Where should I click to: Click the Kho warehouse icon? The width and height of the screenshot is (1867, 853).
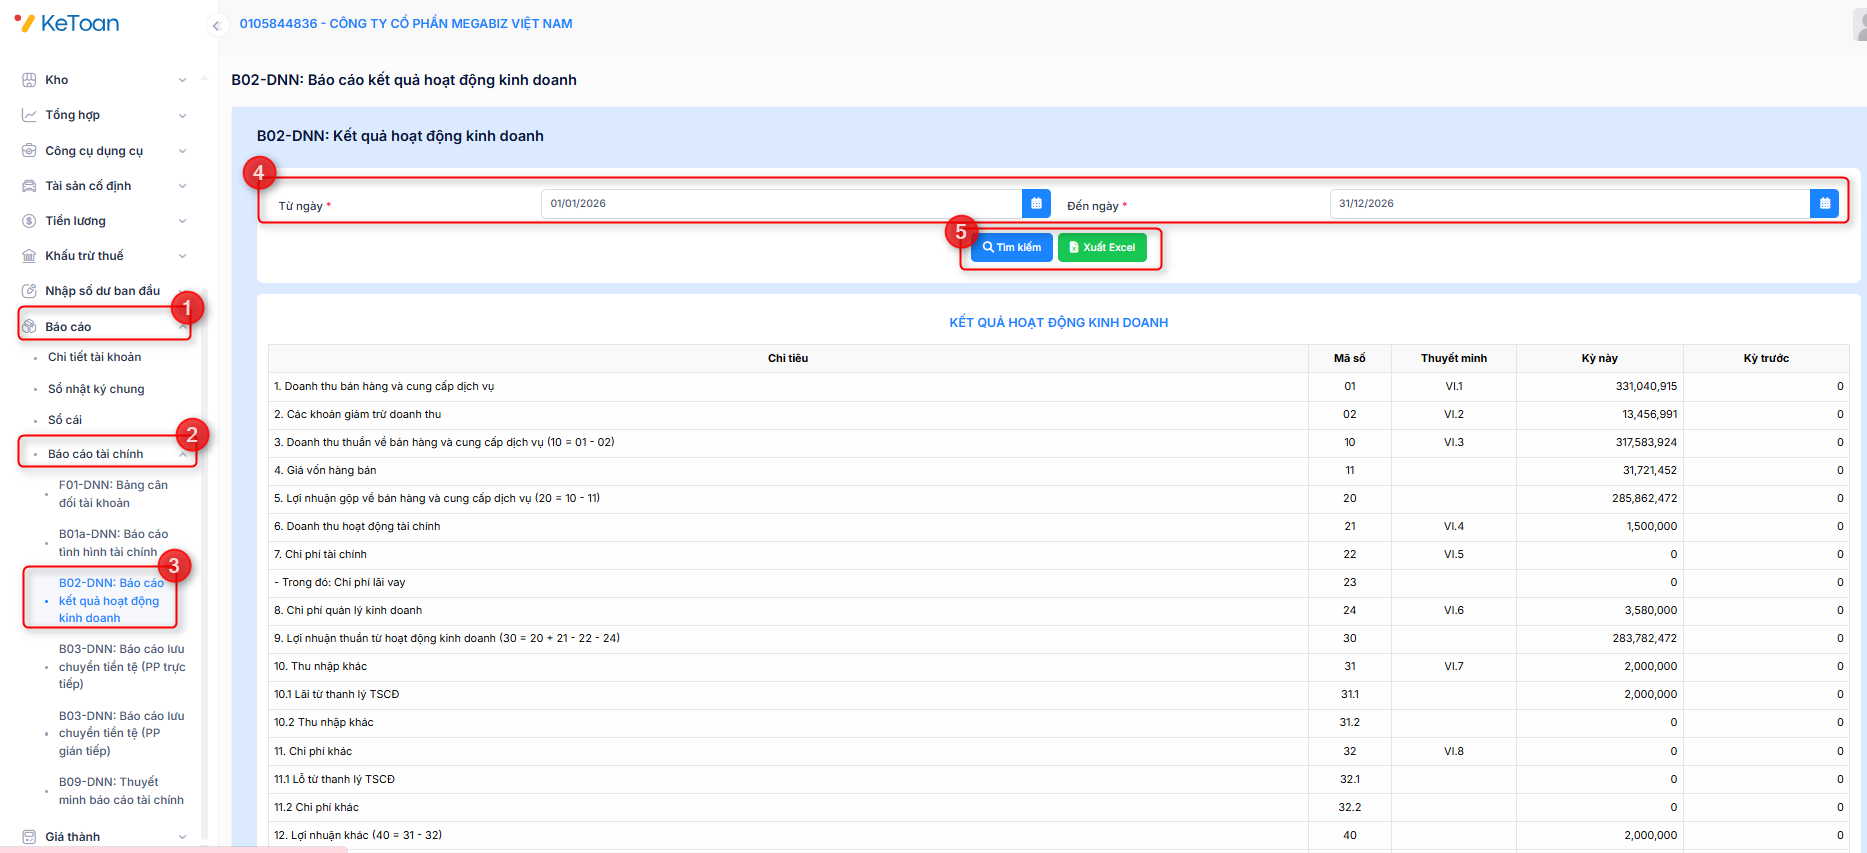click(29, 80)
